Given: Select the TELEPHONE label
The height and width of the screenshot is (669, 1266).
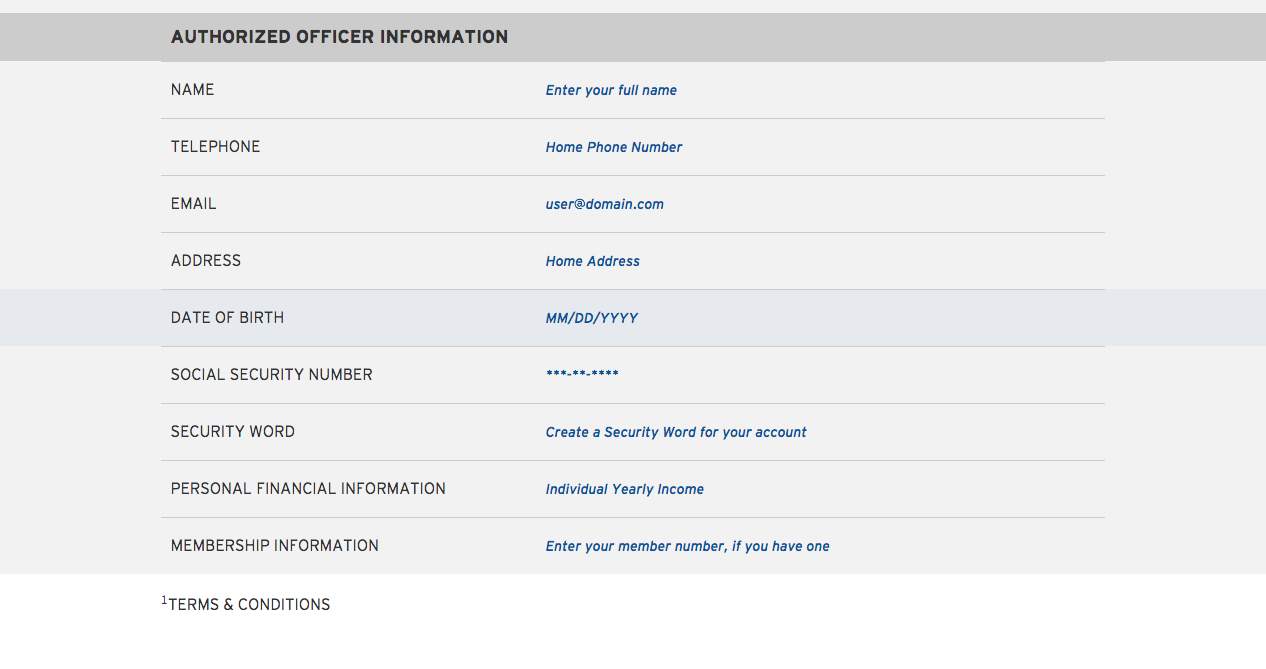Looking at the screenshot, I should pos(215,147).
